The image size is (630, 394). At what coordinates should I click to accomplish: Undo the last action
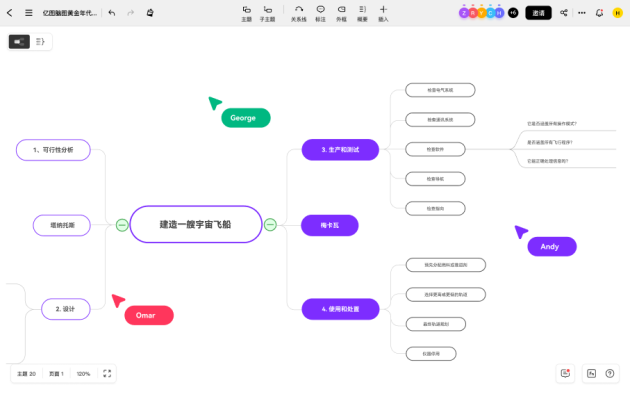point(112,13)
